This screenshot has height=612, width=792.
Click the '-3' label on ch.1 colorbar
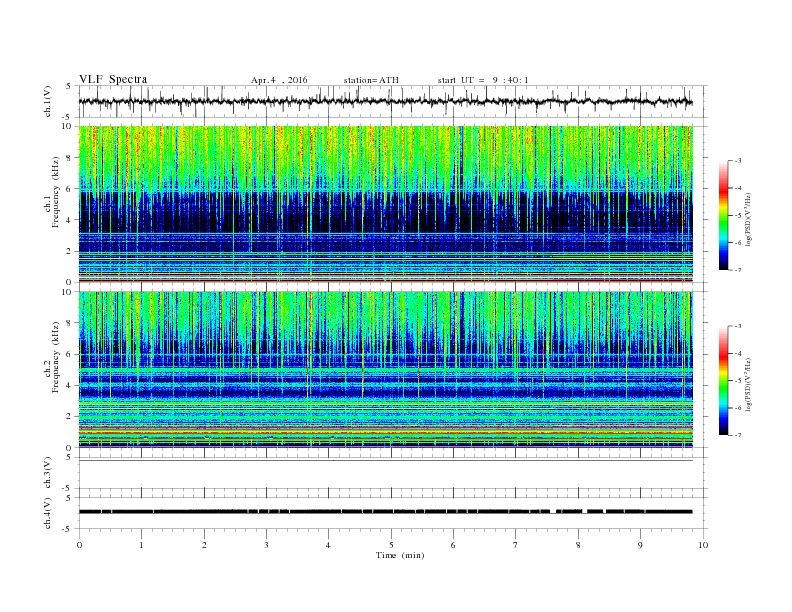pos(737,161)
